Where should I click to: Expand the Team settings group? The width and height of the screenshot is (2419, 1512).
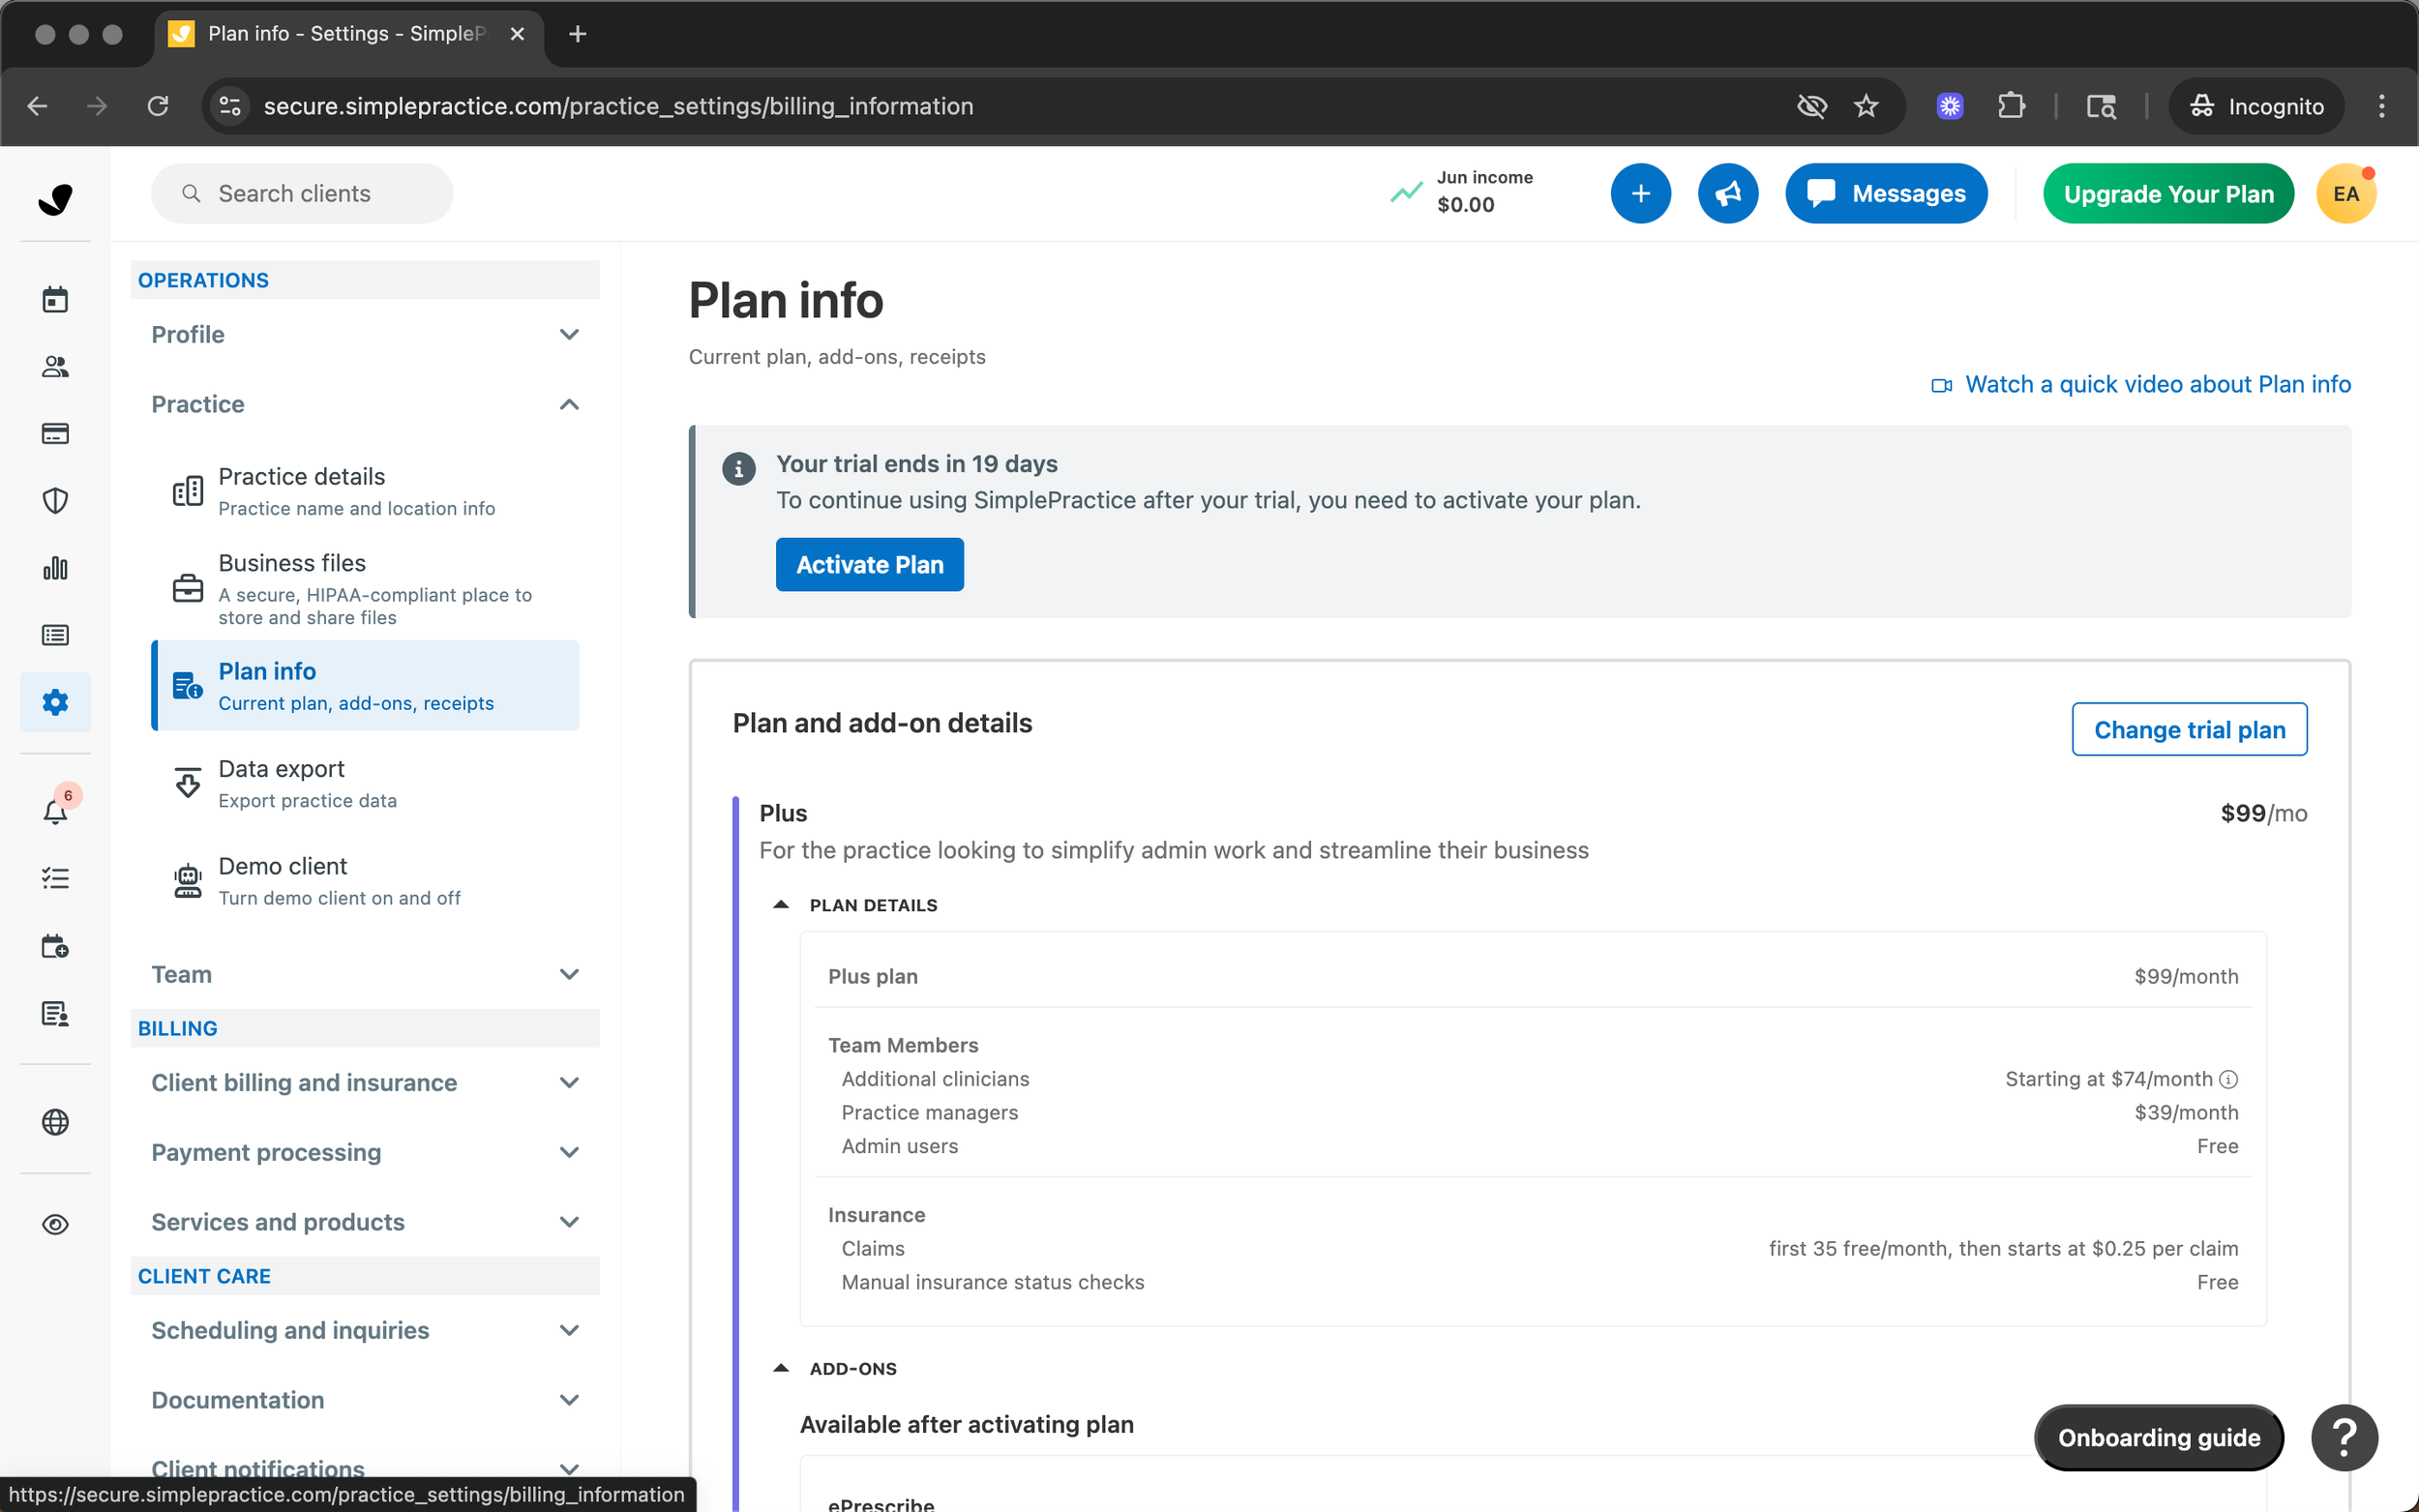tap(365, 974)
